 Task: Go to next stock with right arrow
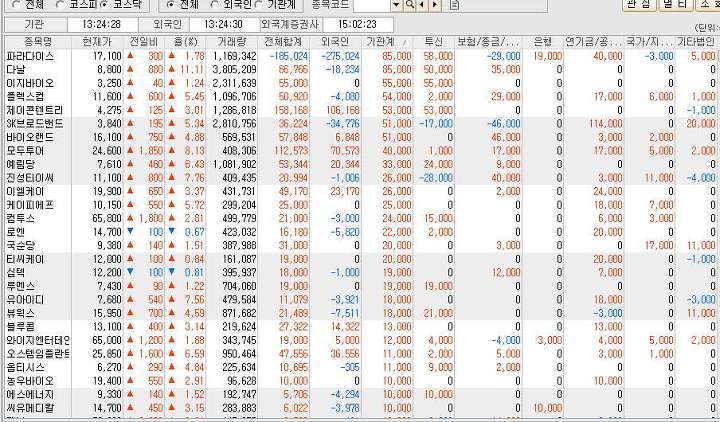pos(435,5)
